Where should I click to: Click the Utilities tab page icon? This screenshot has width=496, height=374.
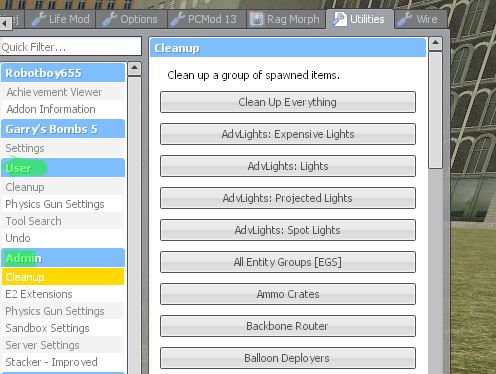[x=340, y=19]
